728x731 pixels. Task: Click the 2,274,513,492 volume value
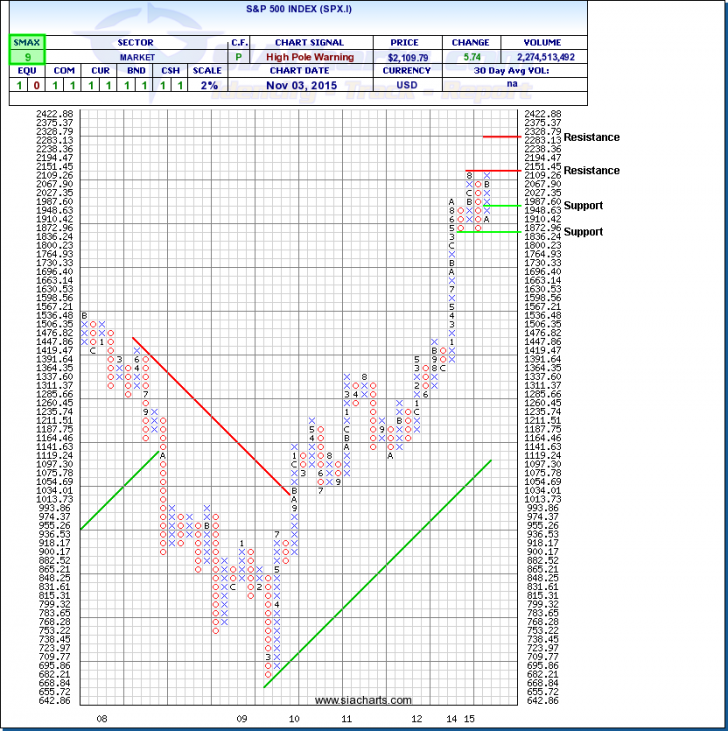[542, 57]
